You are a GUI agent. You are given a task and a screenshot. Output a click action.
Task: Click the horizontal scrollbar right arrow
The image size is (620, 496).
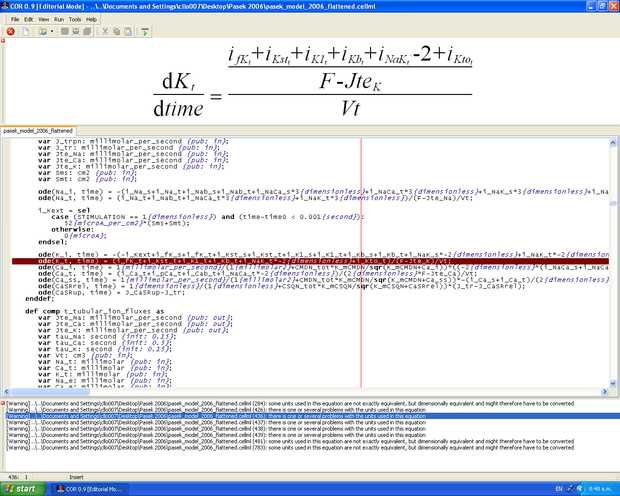click(x=605, y=392)
